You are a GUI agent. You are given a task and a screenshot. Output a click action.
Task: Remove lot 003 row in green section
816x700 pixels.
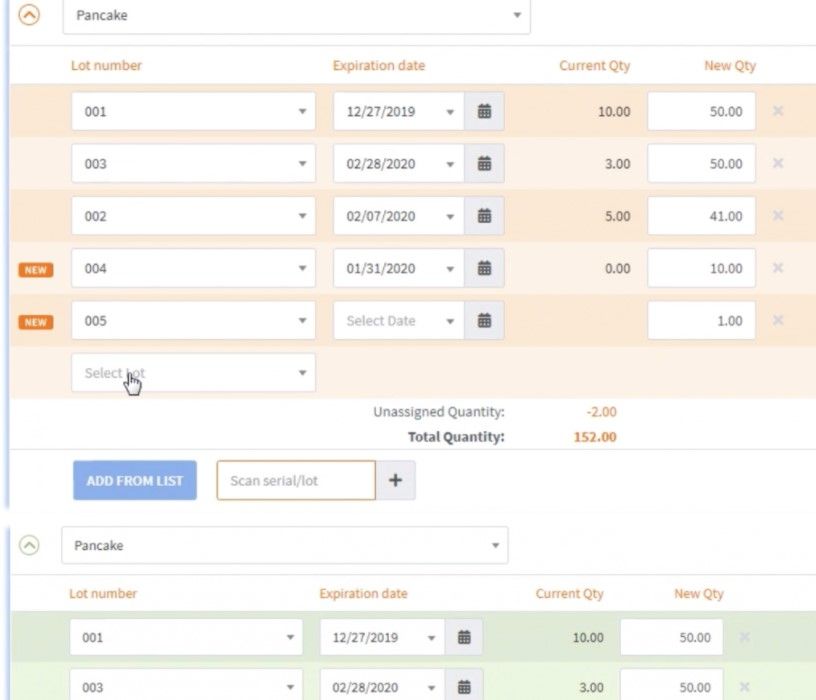tap(745, 687)
